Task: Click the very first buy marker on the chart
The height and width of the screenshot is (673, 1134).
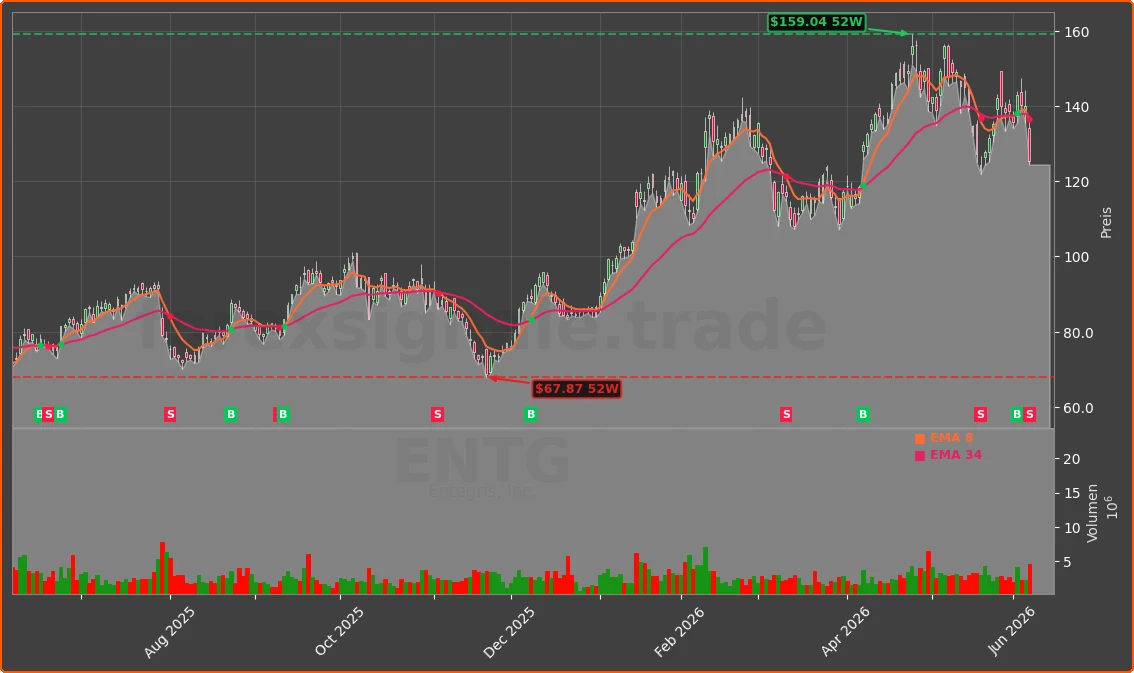Action: point(39,414)
